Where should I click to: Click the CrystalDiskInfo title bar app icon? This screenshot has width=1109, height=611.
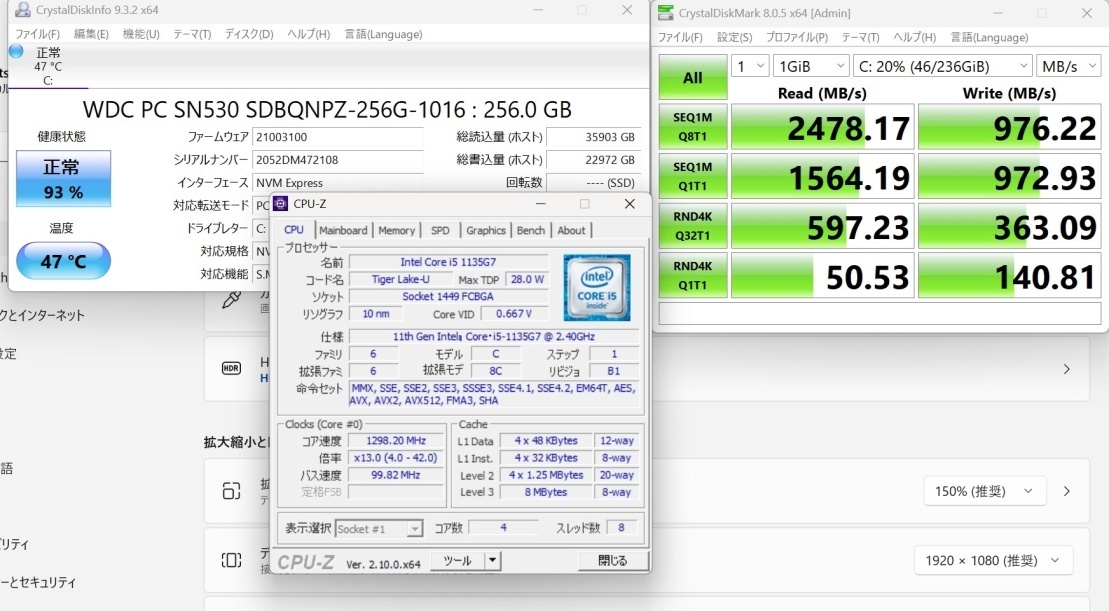tap(22, 10)
